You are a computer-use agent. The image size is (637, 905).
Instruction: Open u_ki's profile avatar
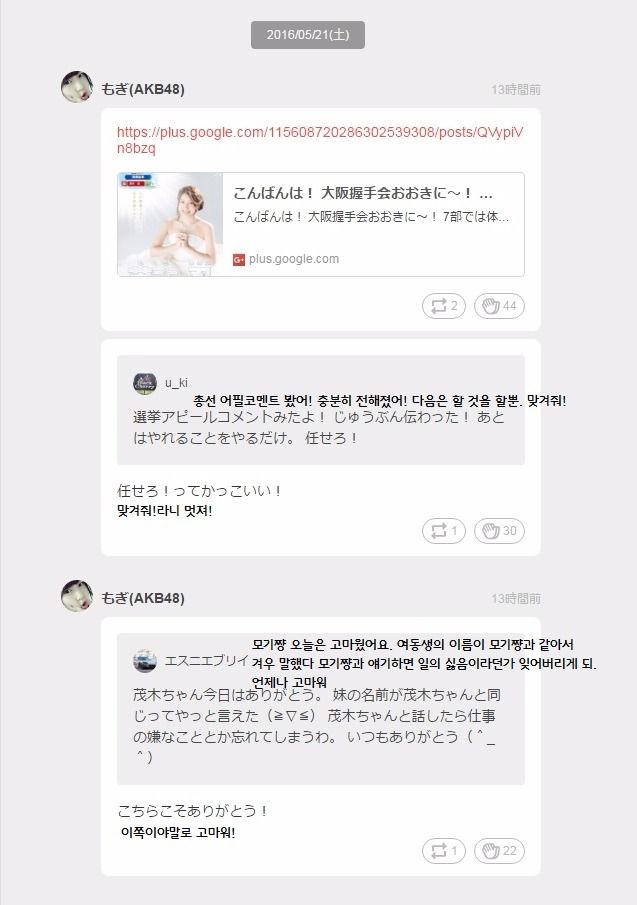click(x=145, y=383)
